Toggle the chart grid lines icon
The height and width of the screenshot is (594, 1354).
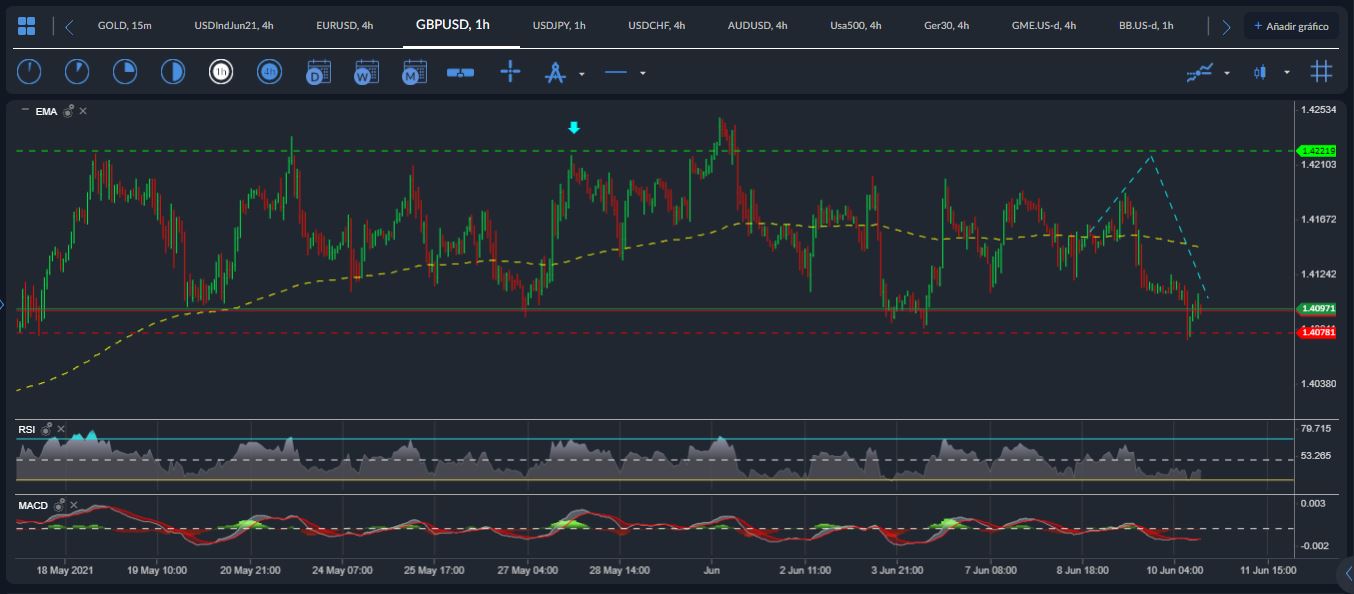(x=1322, y=72)
